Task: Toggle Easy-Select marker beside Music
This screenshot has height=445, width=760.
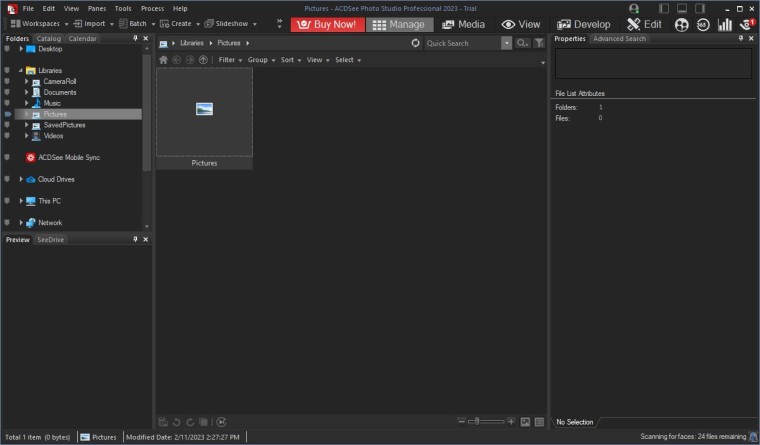Action: [7, 103]
